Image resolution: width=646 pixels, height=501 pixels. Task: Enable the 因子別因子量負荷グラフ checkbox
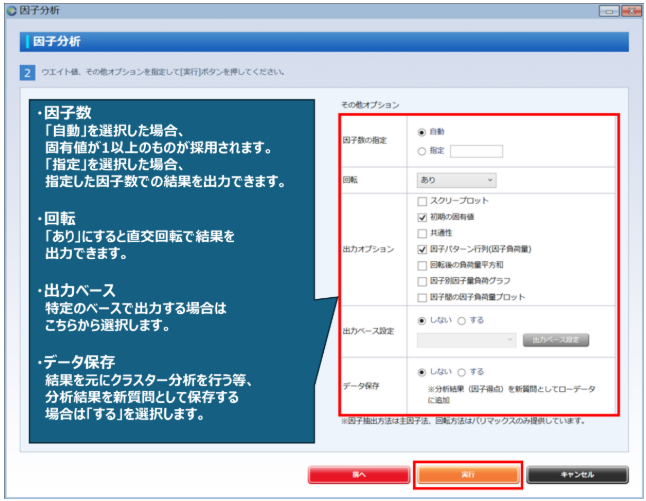coord(422,281)
